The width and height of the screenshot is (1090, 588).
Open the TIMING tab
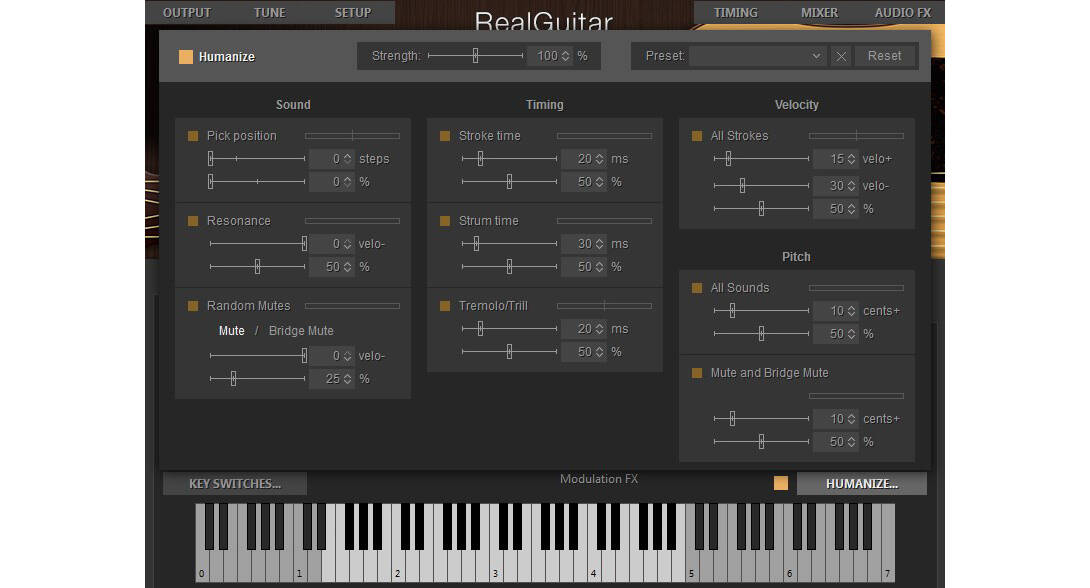735,13
